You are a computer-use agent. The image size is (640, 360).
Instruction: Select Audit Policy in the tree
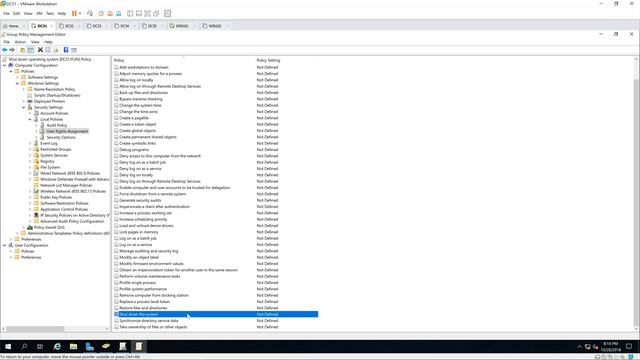(56, 125)
